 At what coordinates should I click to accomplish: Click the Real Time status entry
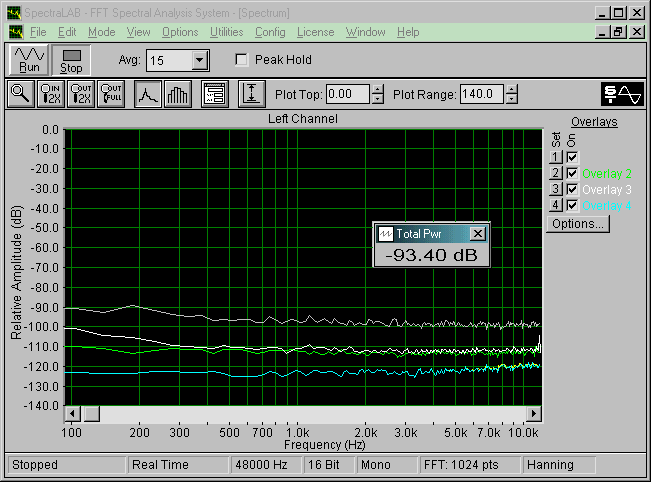pos(178,465)
